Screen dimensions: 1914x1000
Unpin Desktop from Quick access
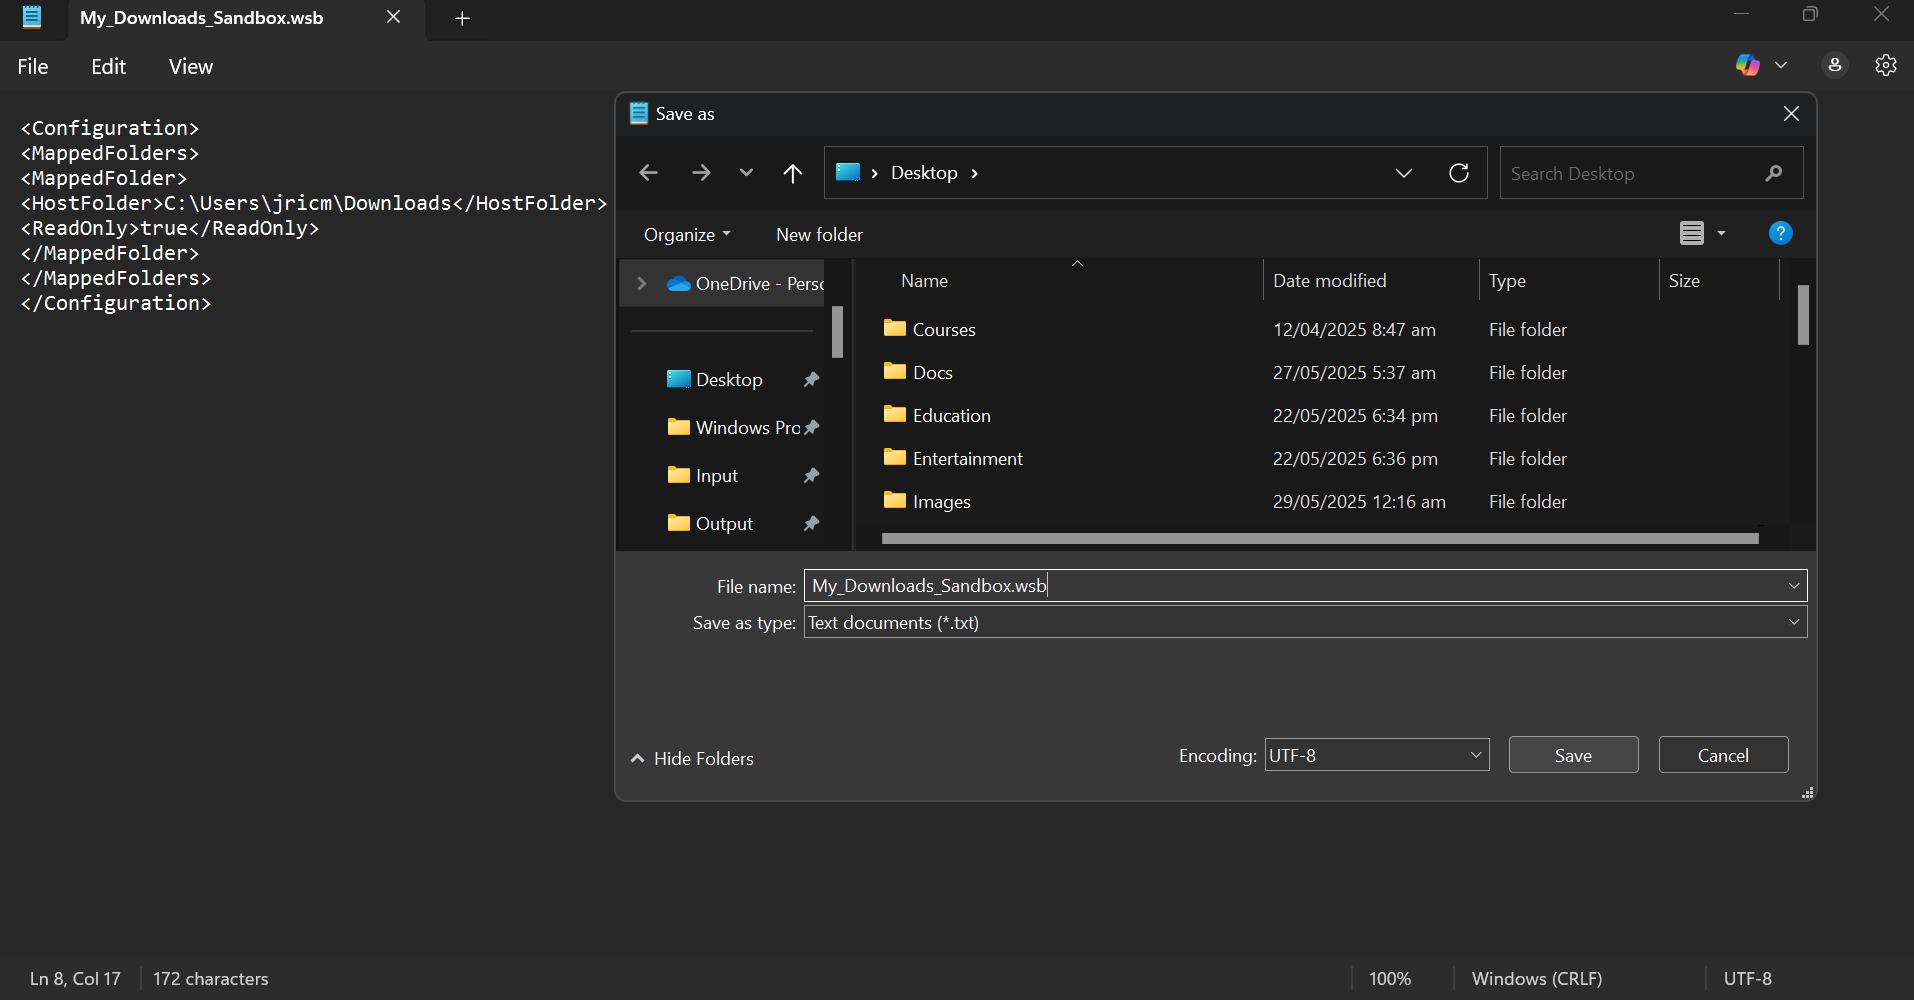811,379
